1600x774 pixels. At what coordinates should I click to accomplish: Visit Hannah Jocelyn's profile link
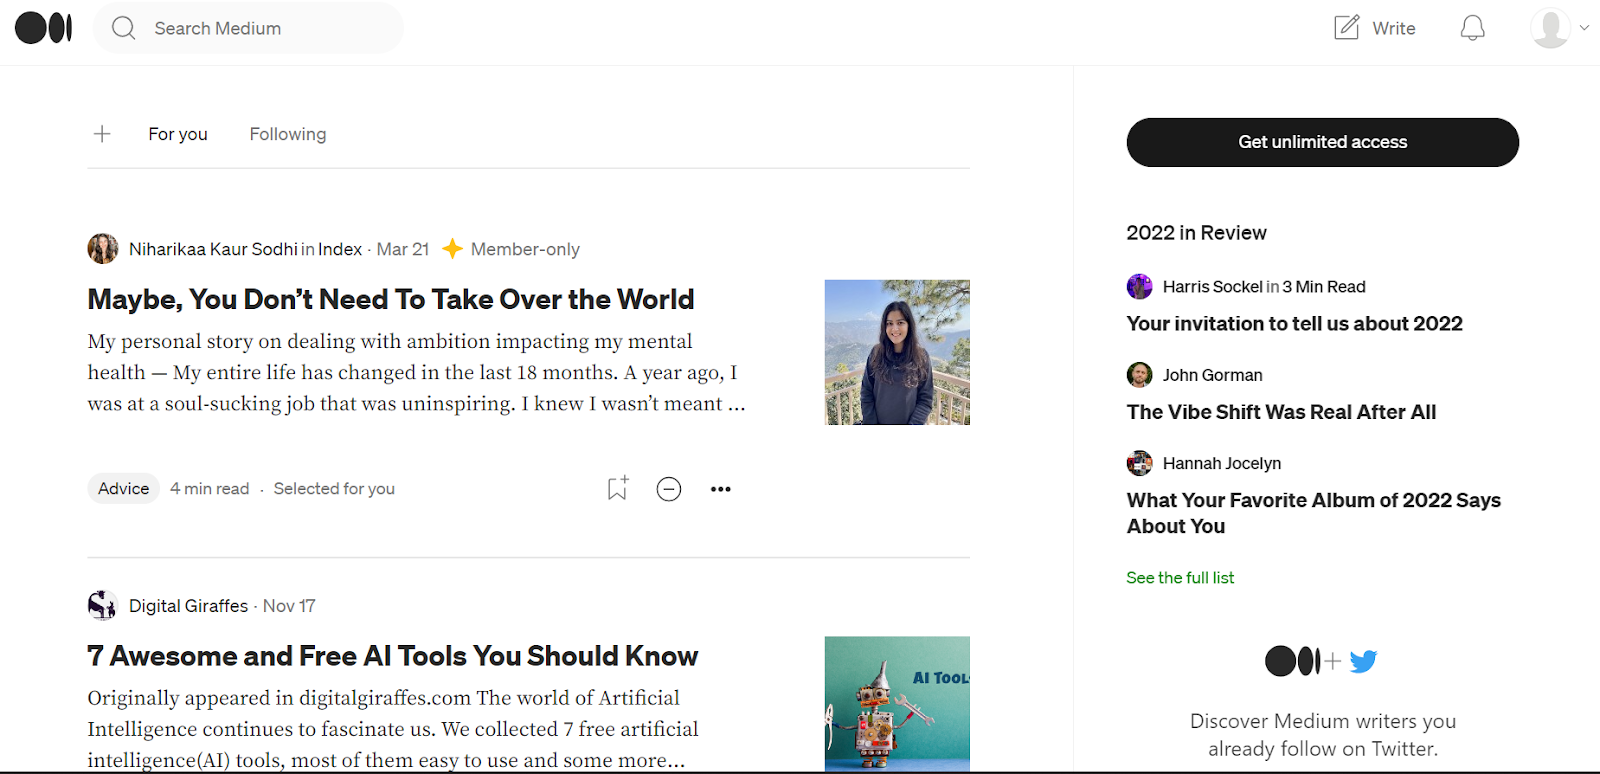[x=1222, y=463]
